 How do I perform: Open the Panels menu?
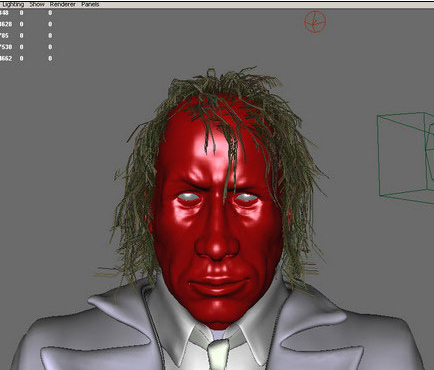90,4
